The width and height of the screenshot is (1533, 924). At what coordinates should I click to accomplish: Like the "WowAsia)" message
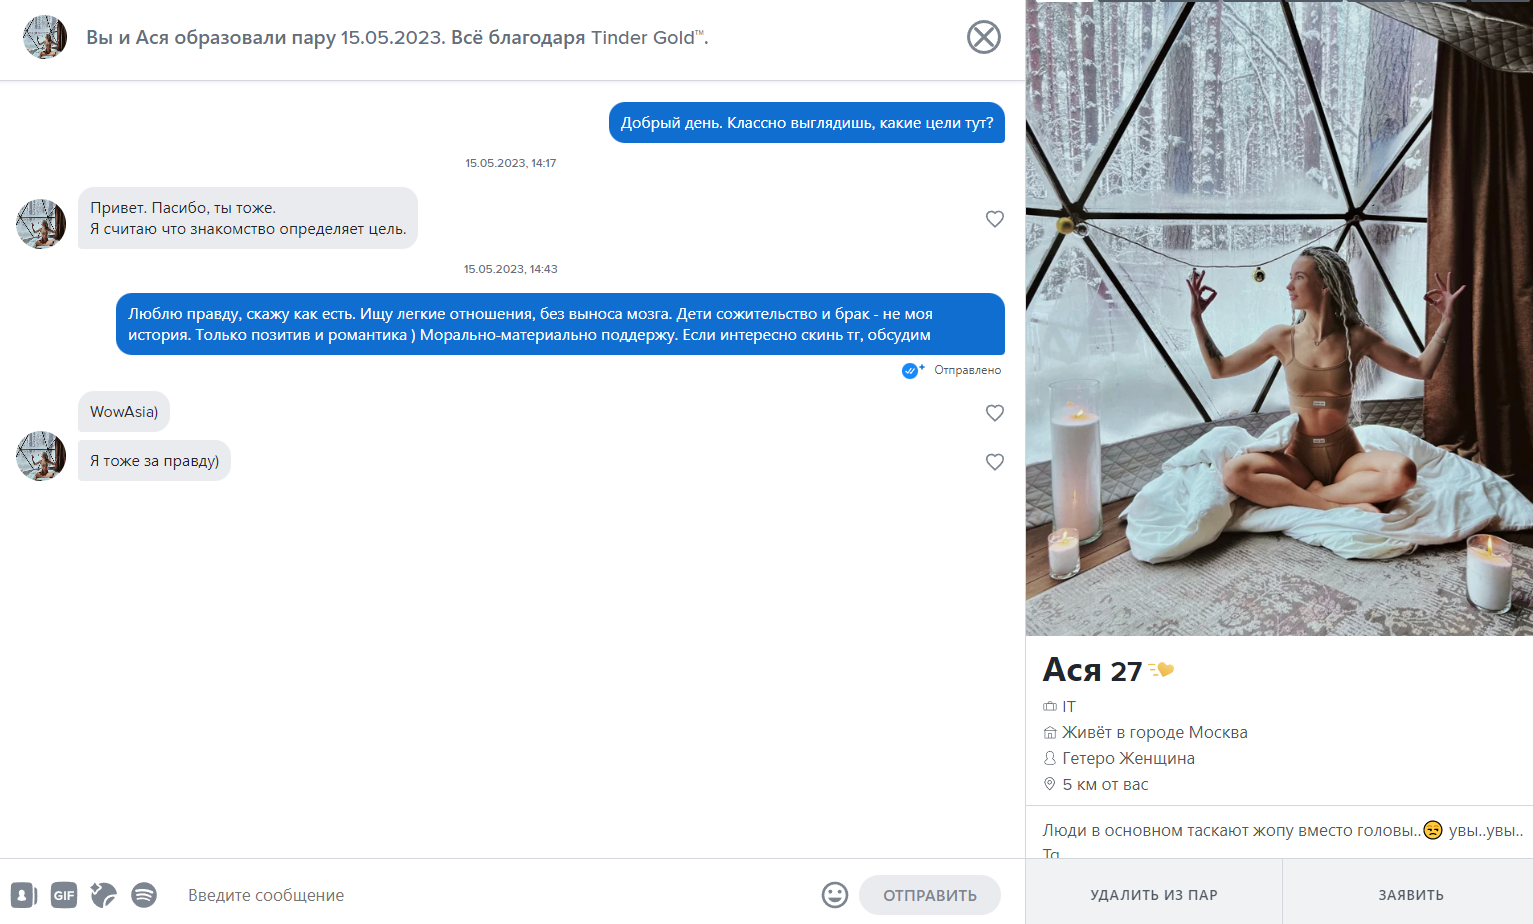(x=995, y=412)
